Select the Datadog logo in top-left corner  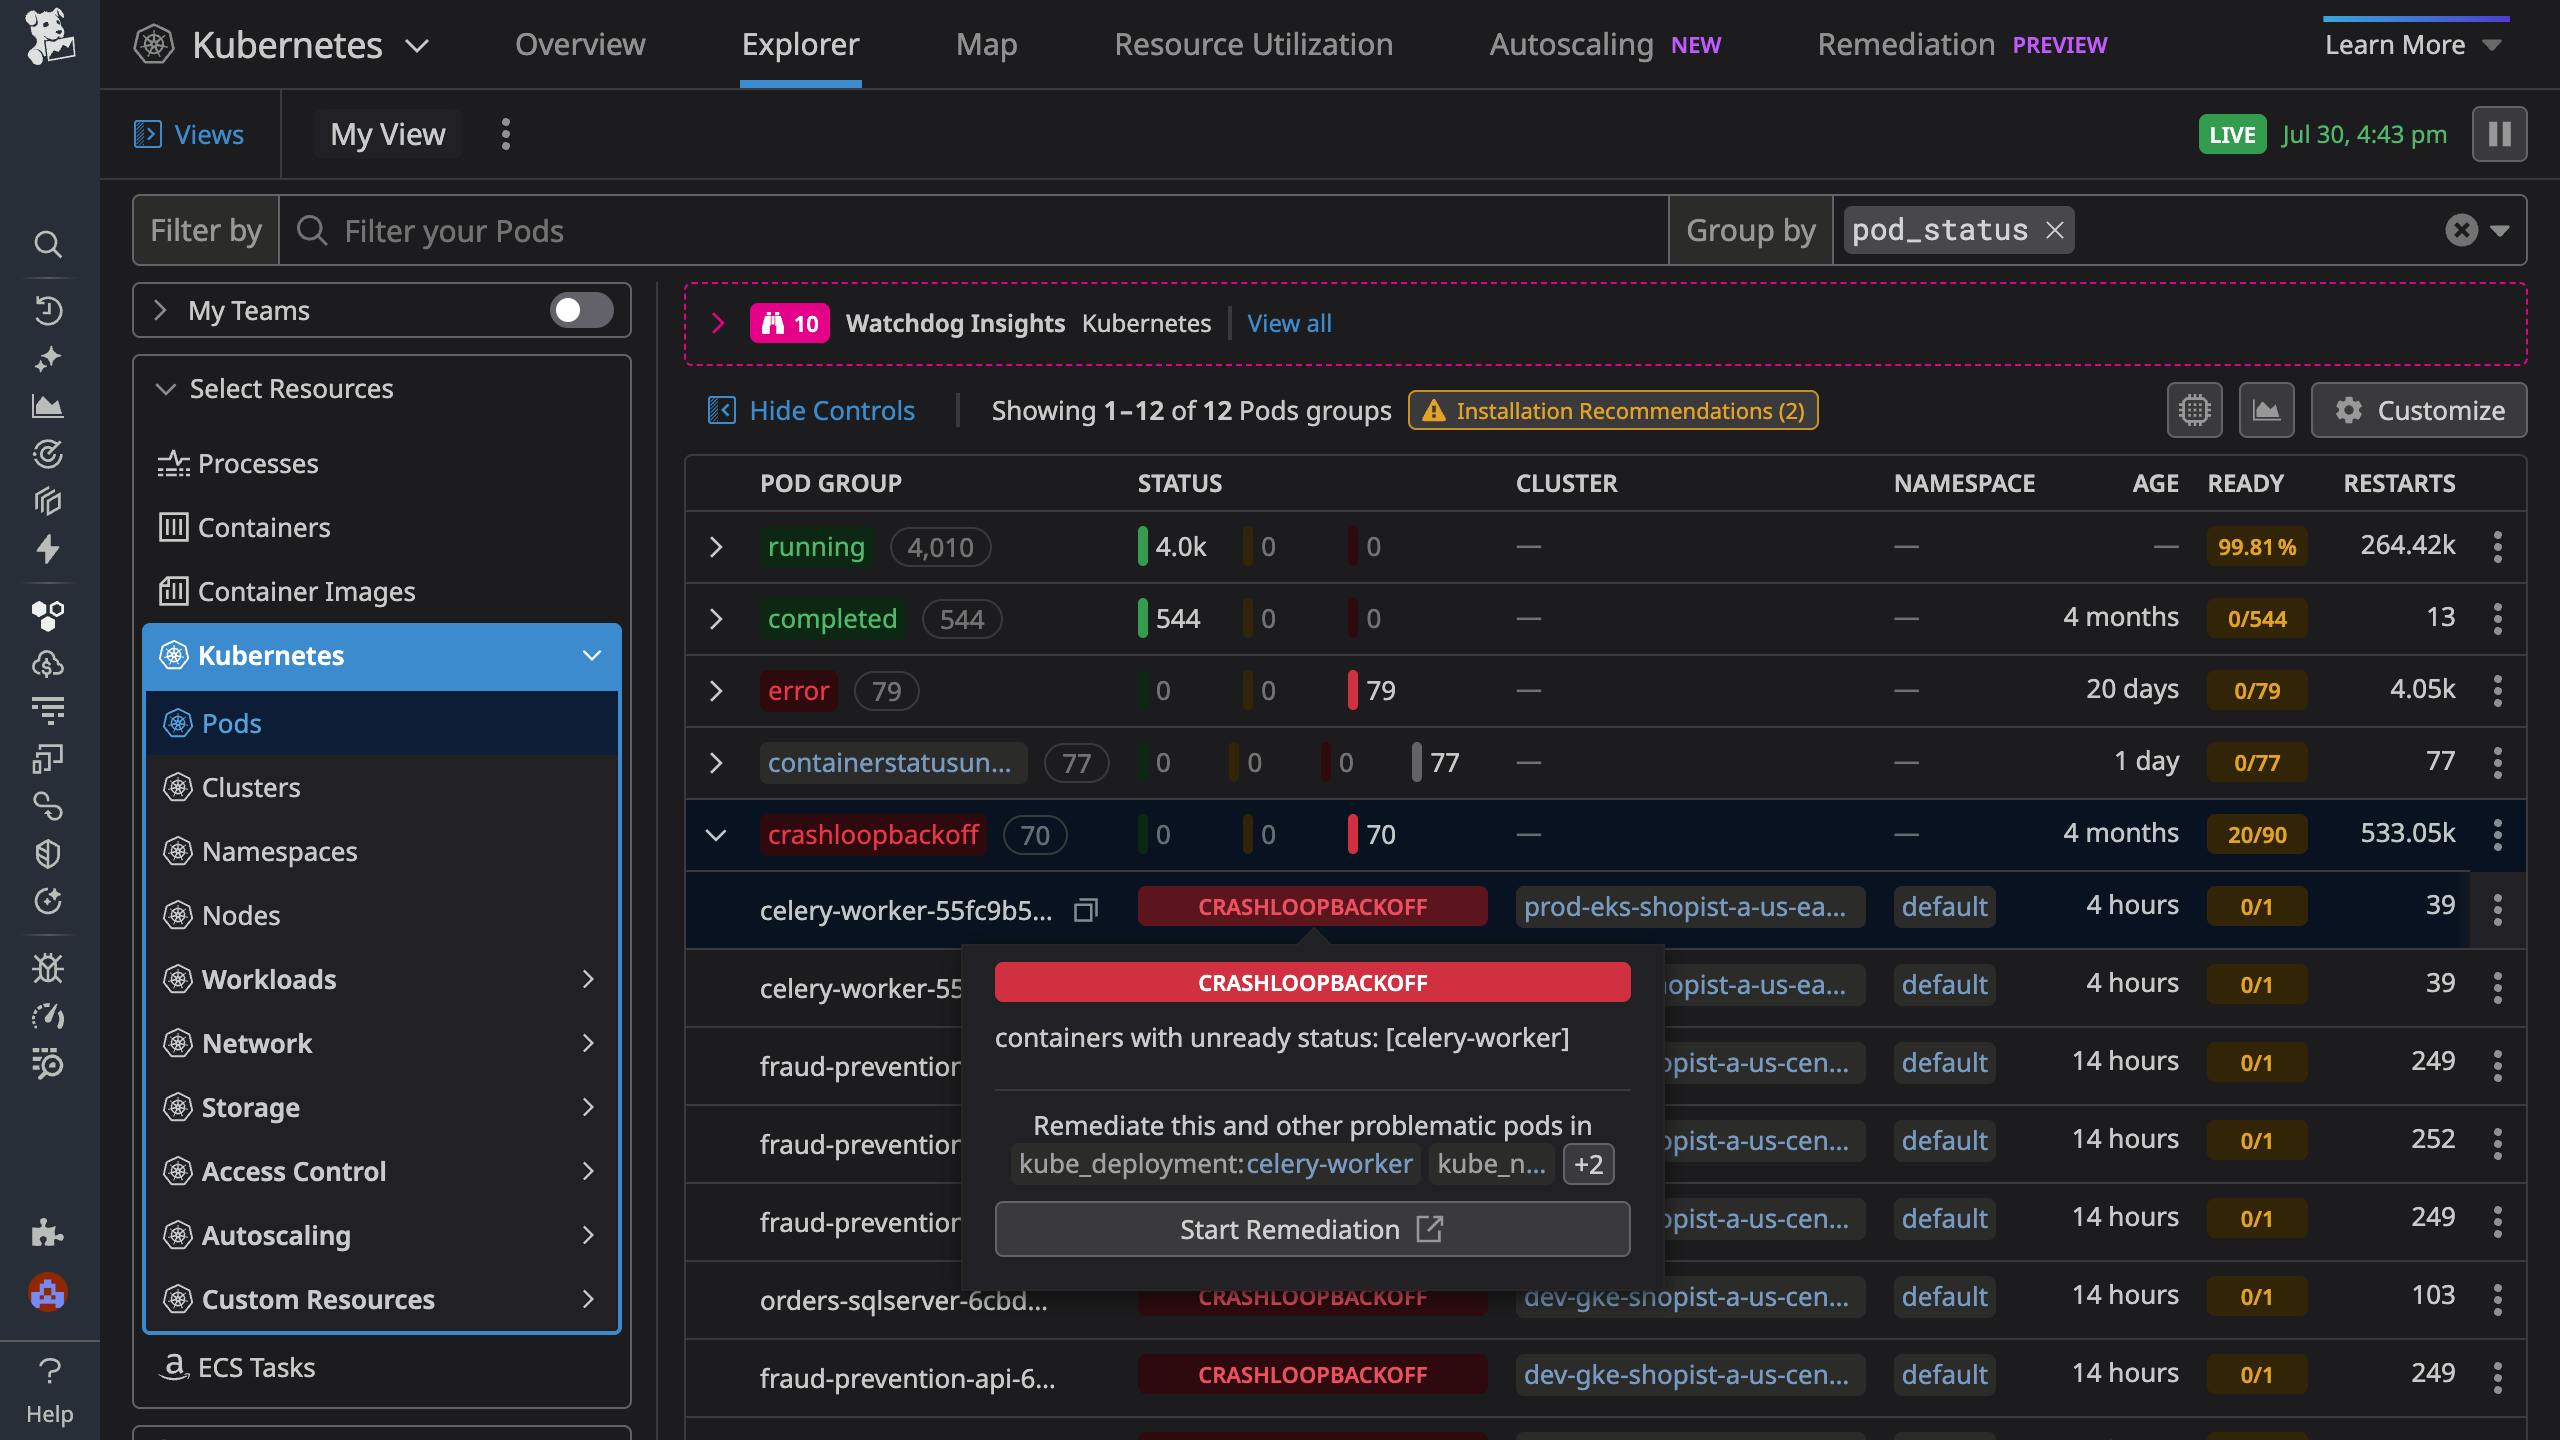pos(50,42)
